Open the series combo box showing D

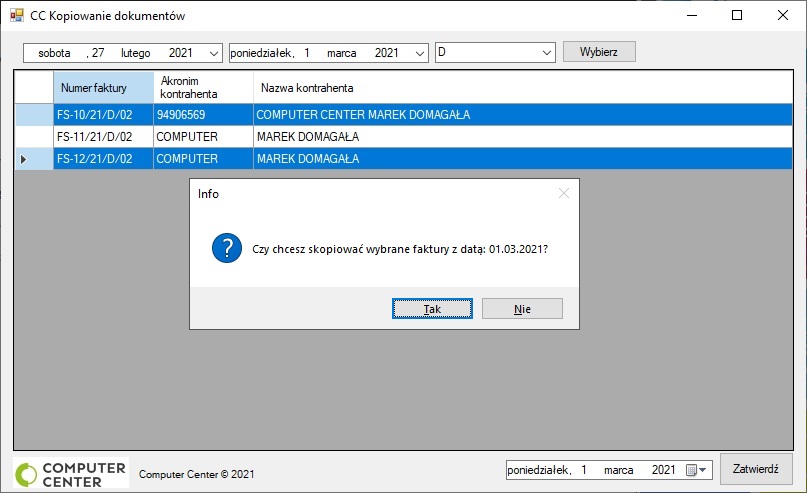point(547,52)
